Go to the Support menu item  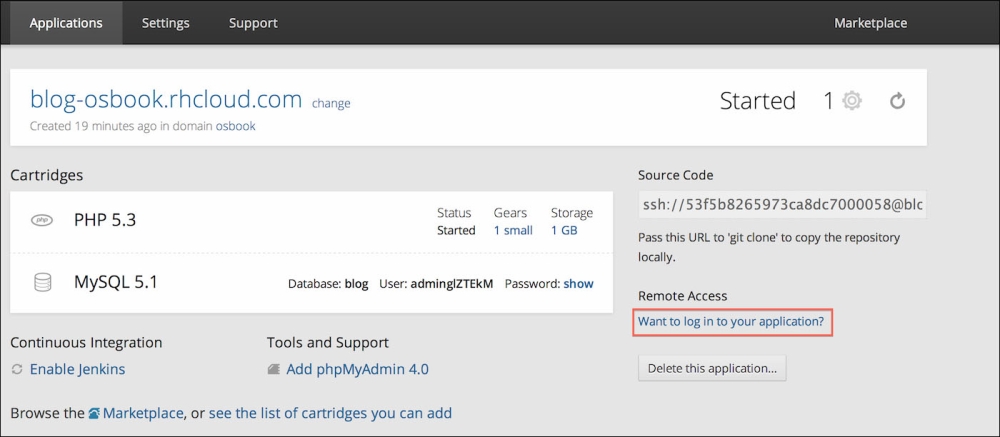pos(253,22)
